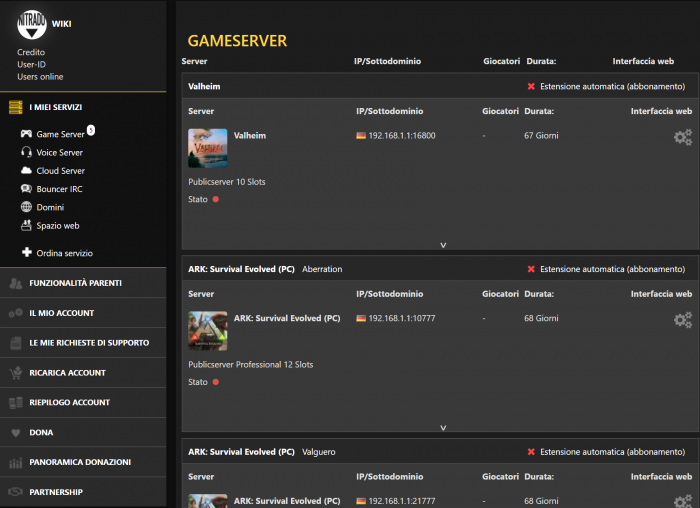Open RIEPILOGO ACCOUNT menu
This screenshot has width=700, height=508.
point(70,402)
